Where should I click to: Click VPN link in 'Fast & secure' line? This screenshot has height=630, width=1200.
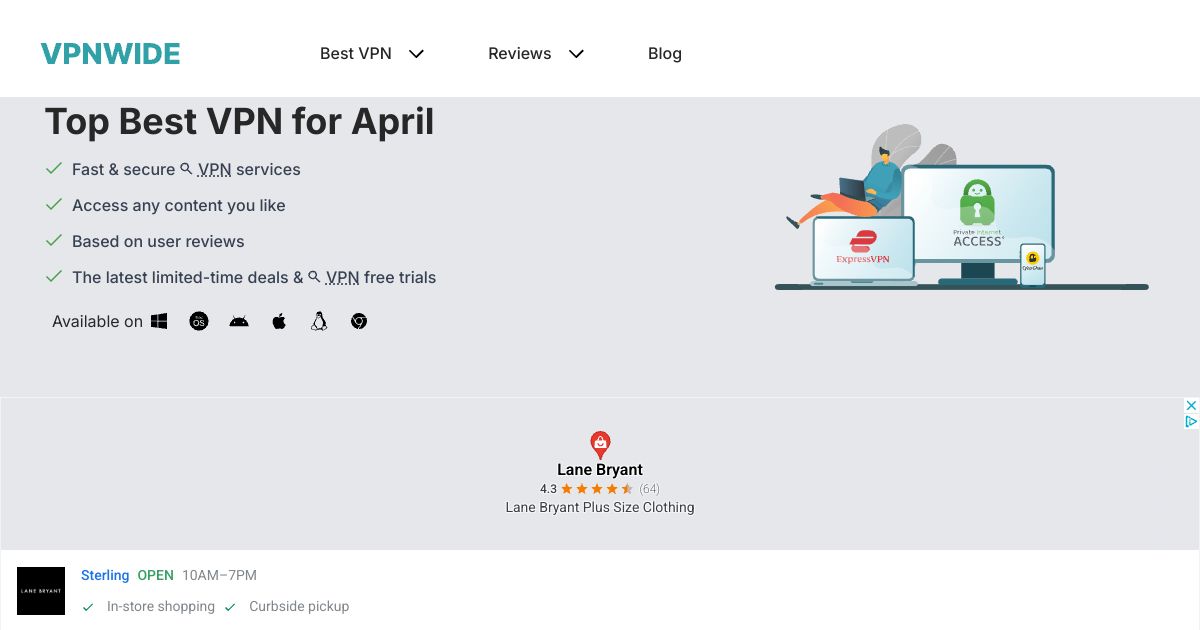pos(215,169)
